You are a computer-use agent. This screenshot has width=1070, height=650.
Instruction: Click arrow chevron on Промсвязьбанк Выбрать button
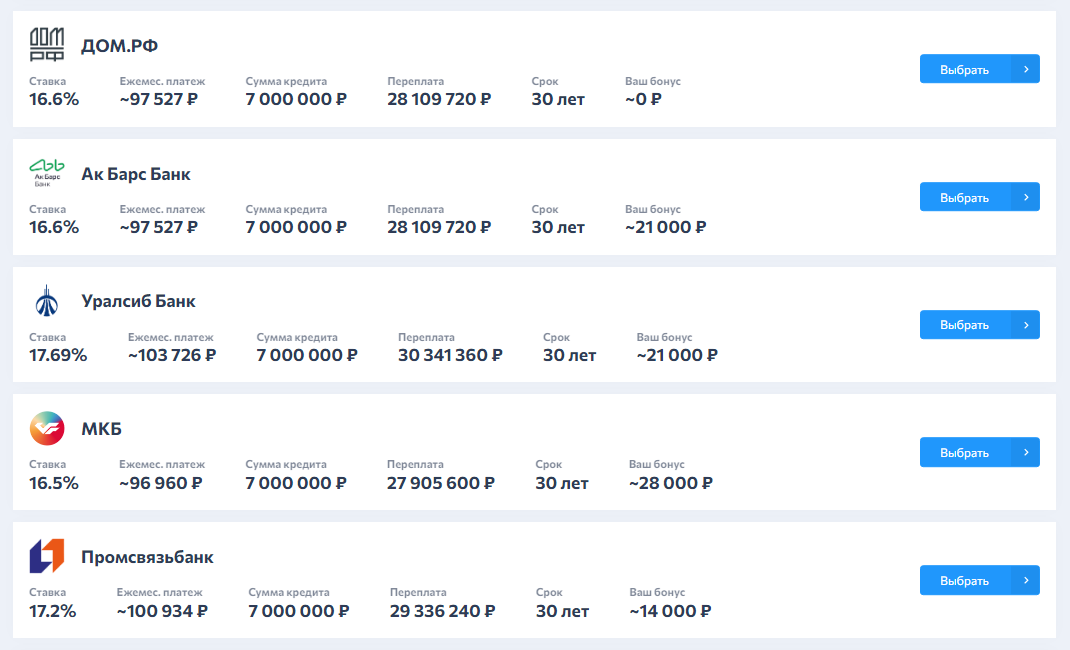[x=1026, y=580]
